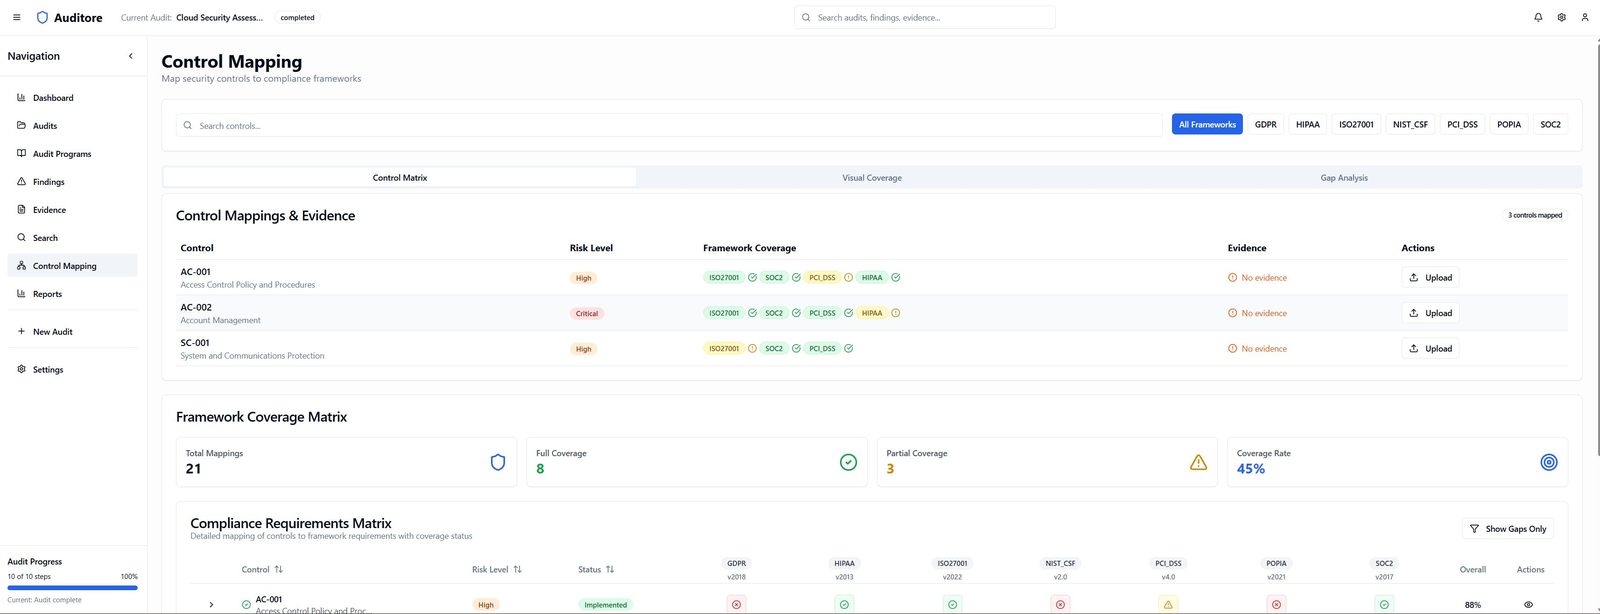Click the Critical risk badge for AC-002

point(587,314)
